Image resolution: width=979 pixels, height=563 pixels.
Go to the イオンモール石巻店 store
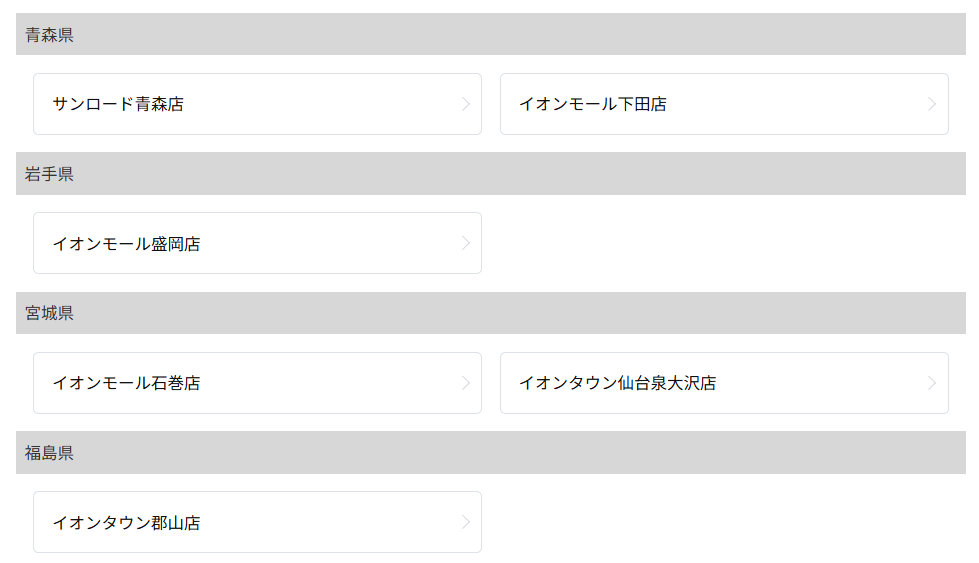click(x=126, y=383)
